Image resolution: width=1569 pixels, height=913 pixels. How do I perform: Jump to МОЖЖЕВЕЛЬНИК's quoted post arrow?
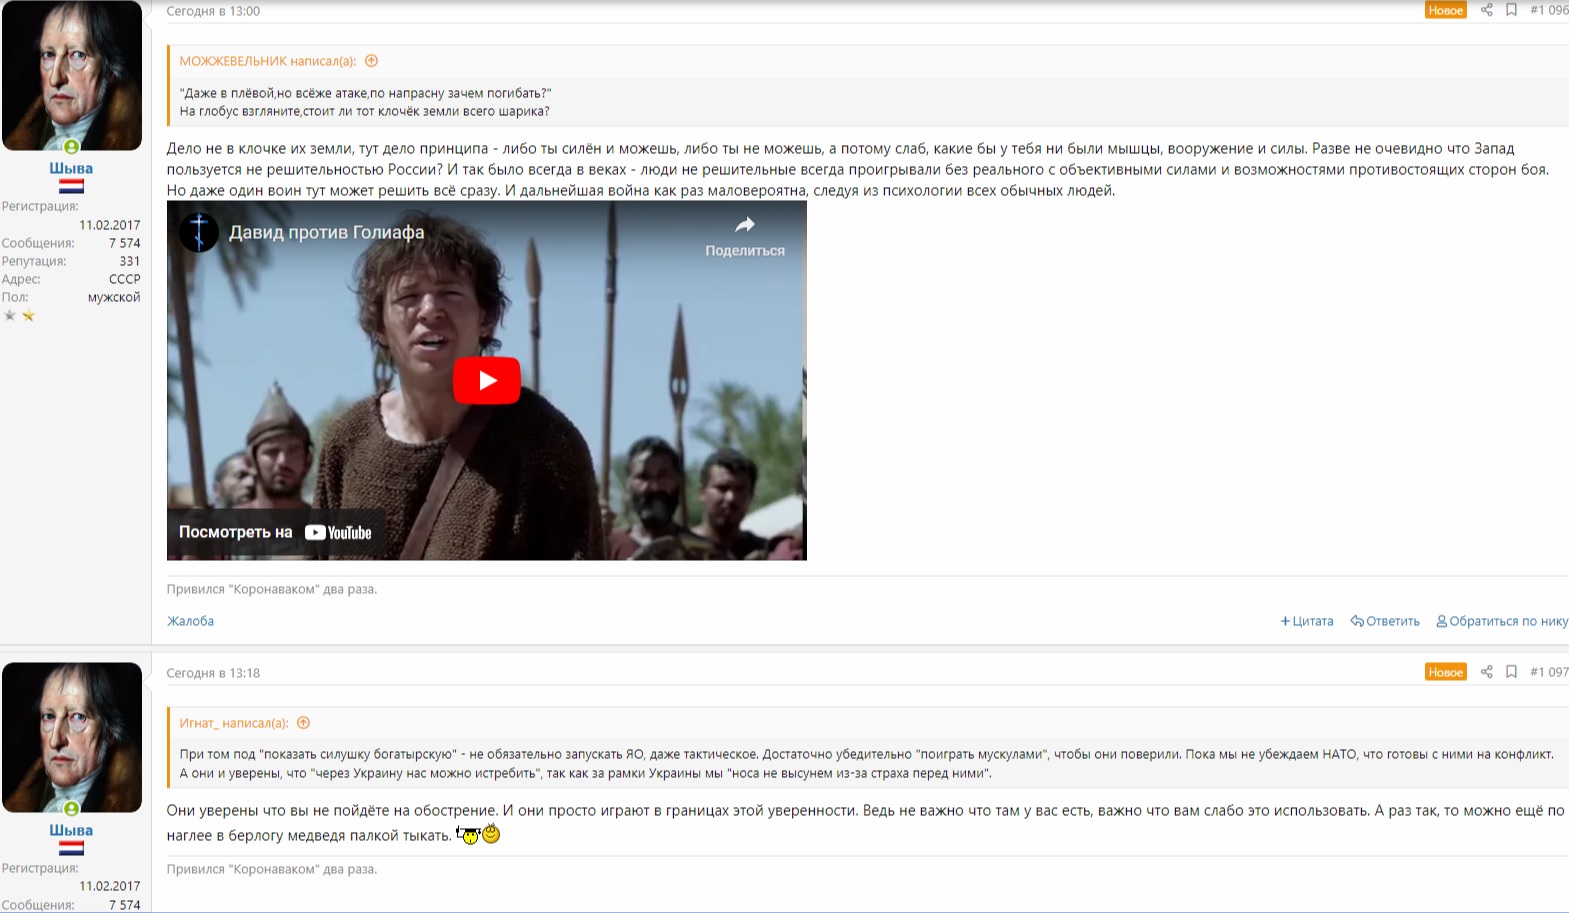click(x=371, y=61)
